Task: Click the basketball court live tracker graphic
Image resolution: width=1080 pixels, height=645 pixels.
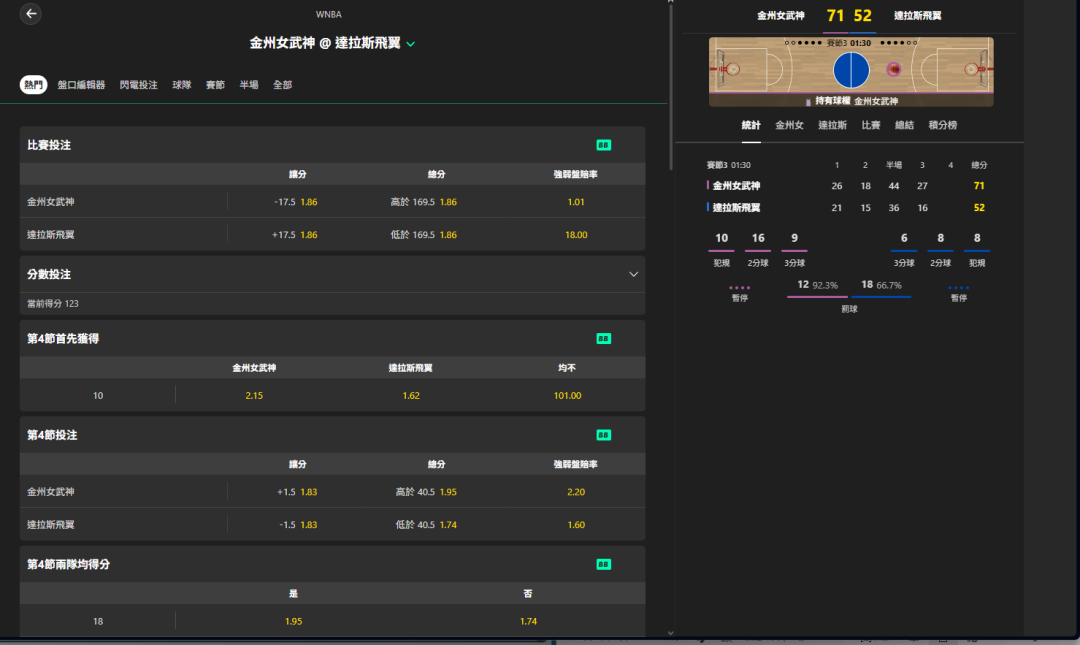Action: tap(851, 72)
